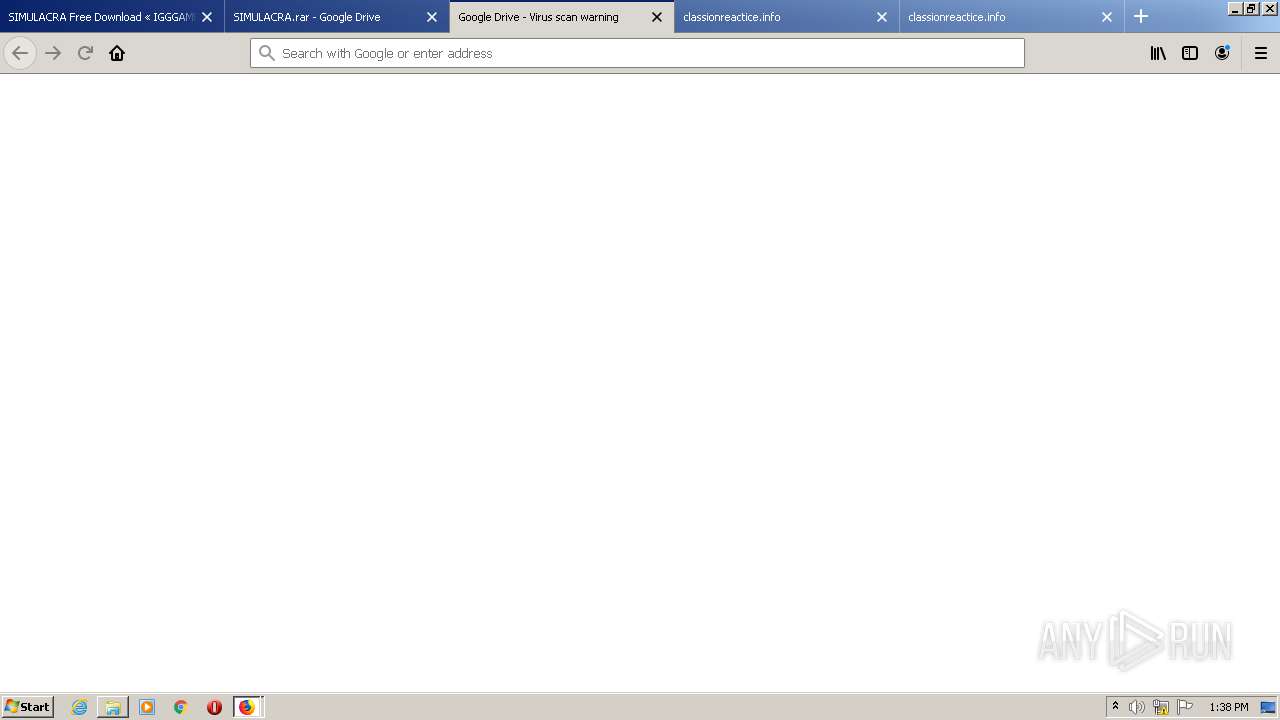Restore down the Firefox window
Viewport: 1280px width, 720px height.
click(x=1251, y=8)
